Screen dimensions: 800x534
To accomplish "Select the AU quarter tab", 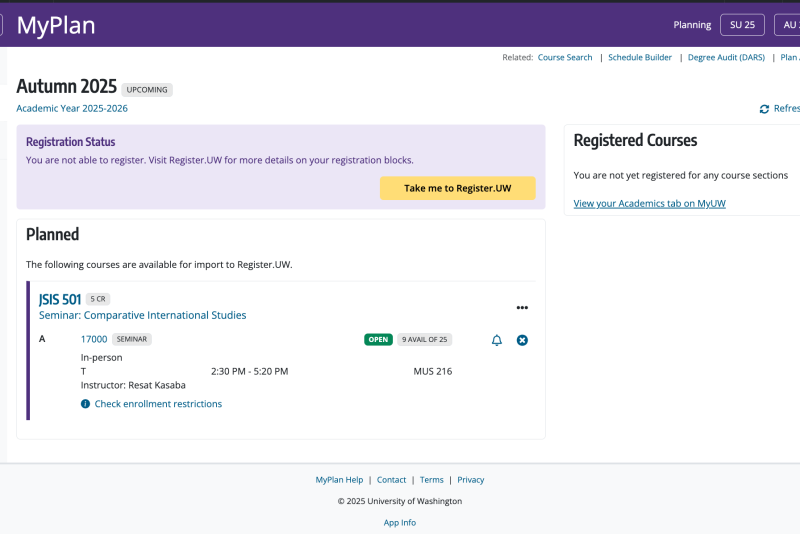I will 787,25.
